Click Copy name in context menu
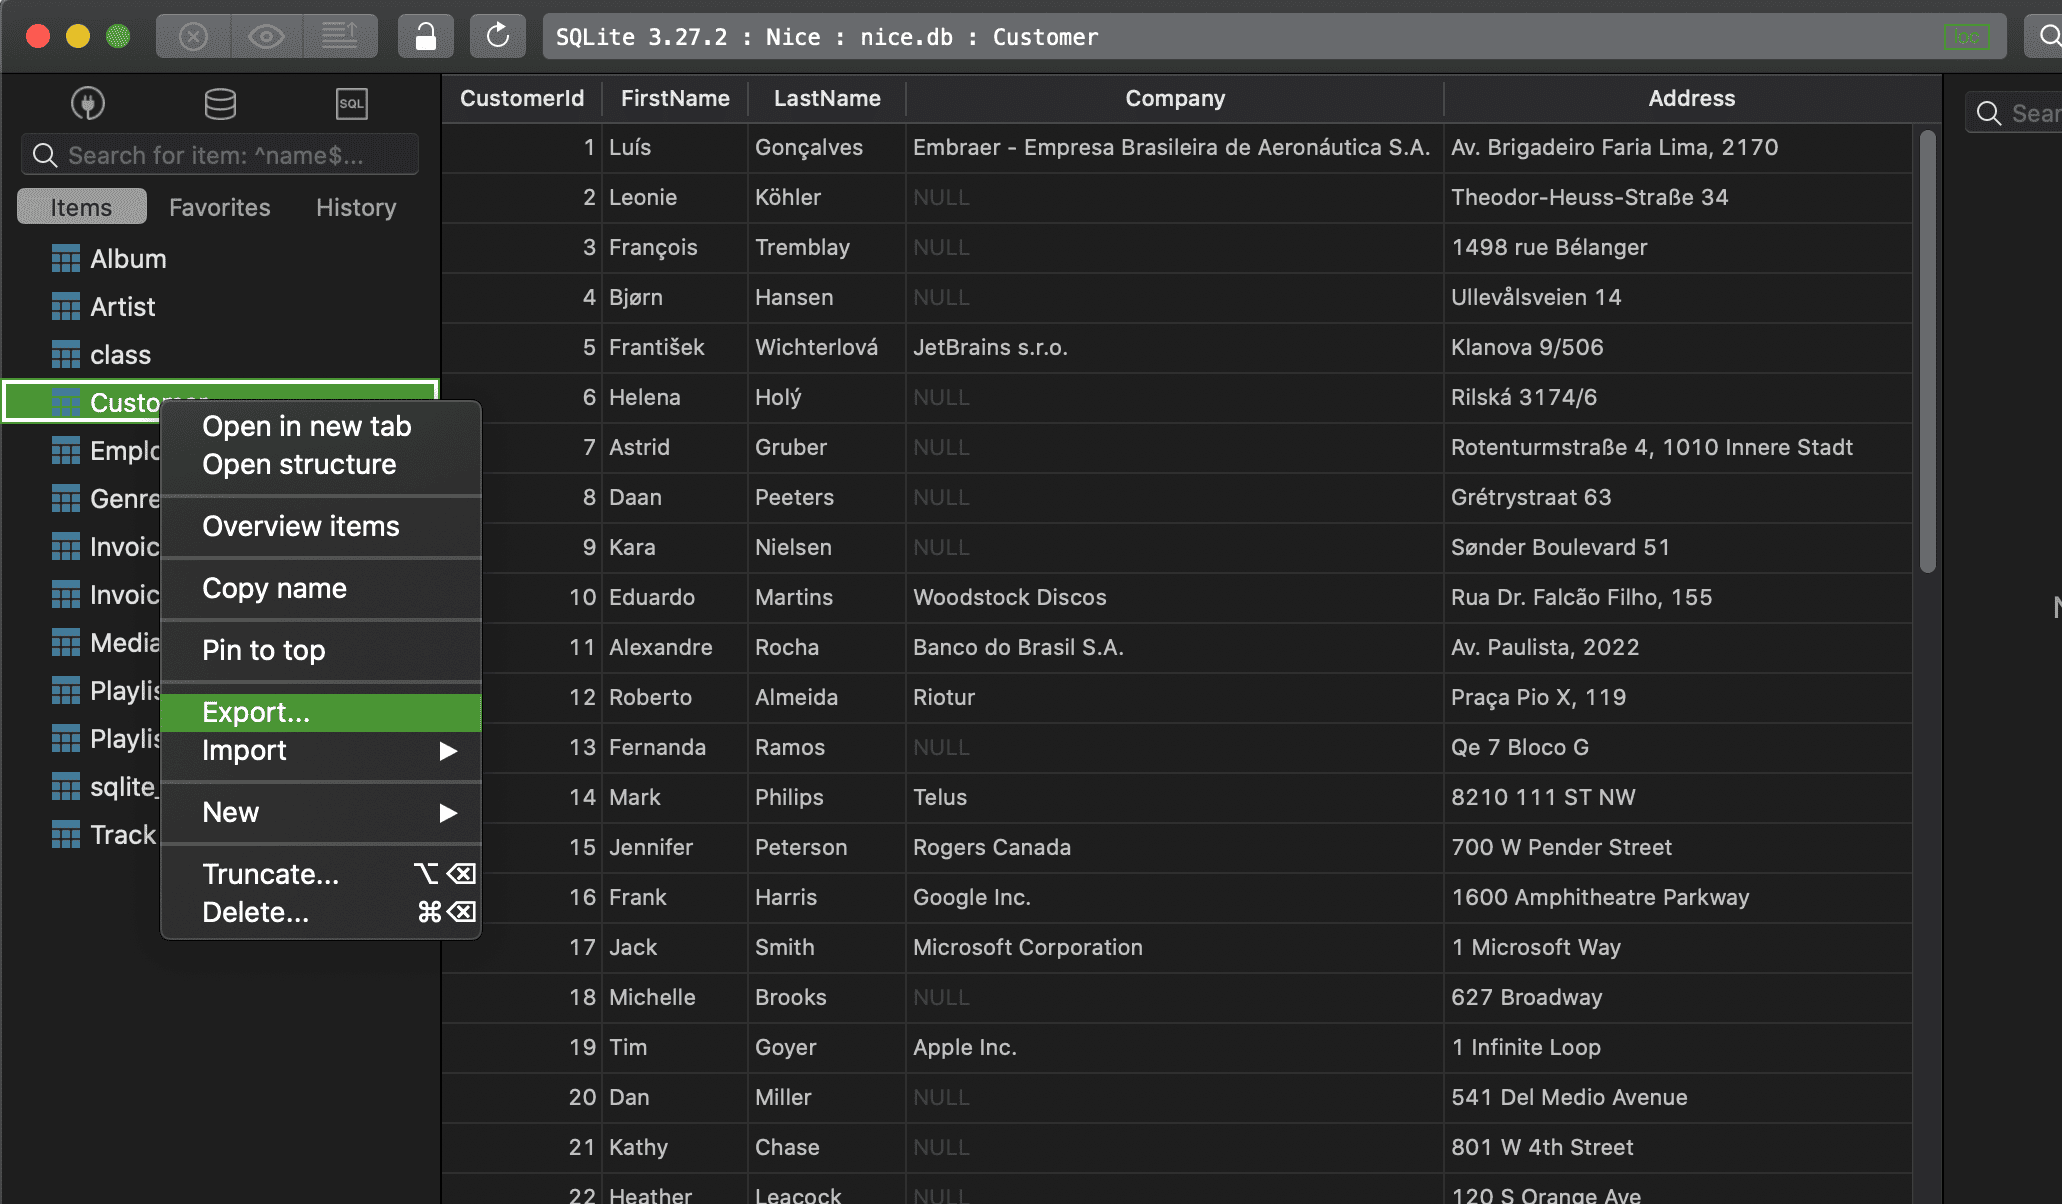 click(321, 589)
